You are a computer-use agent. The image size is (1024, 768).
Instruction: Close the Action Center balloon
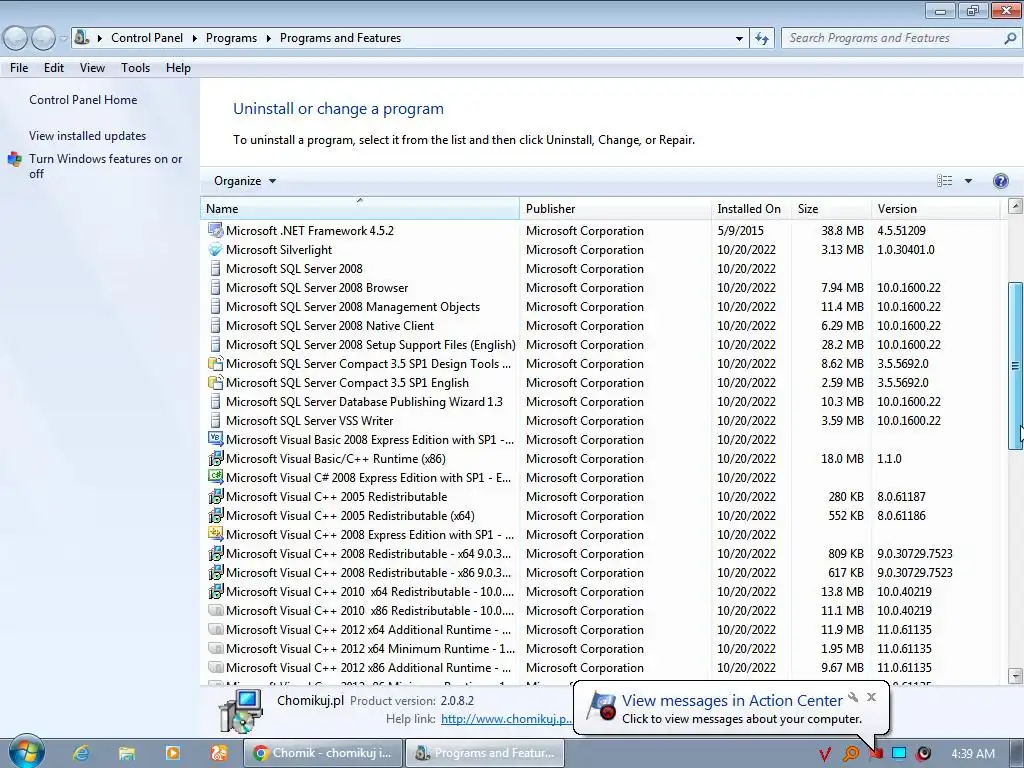click(x=871, y=697)
